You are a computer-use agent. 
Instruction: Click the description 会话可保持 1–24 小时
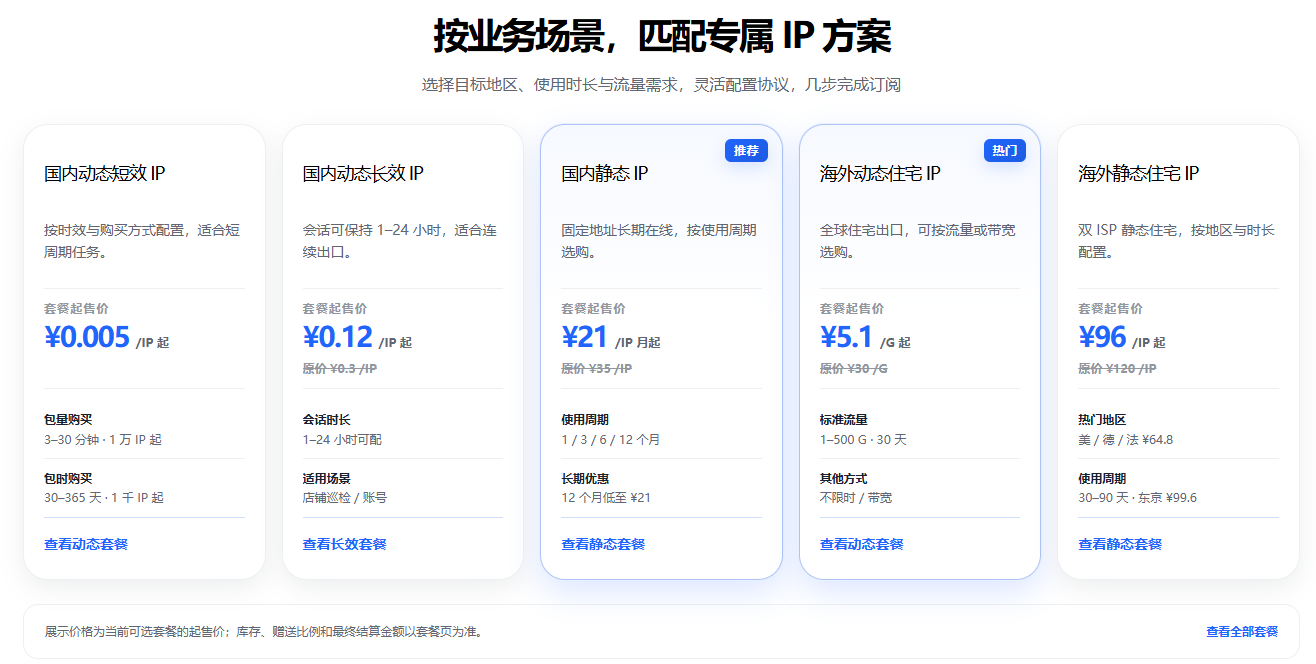point(400,241)
